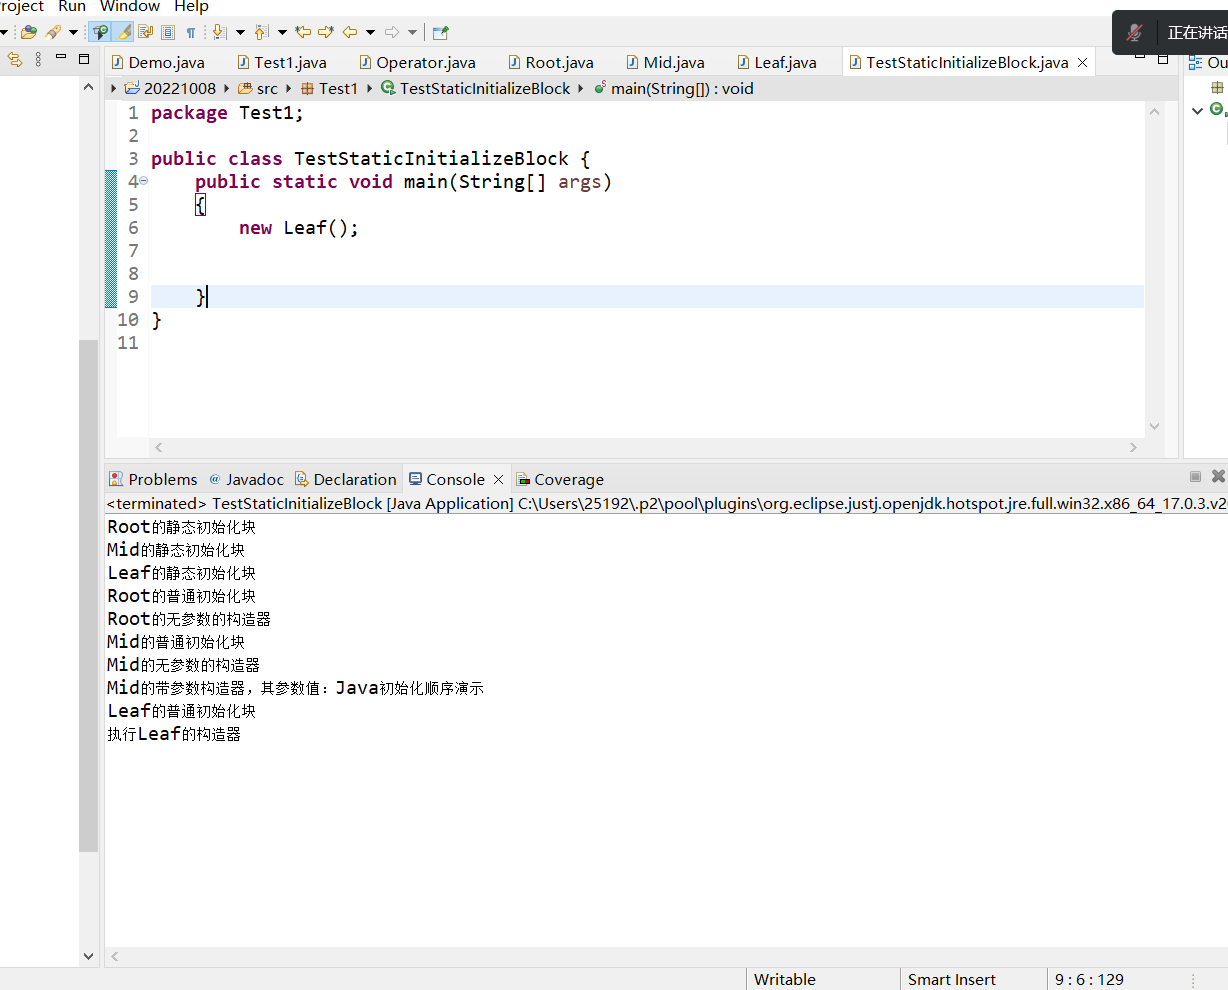Navigate Back with the yellow arrow
This screenshot has height=990, width=1228.
pos(350,32)
